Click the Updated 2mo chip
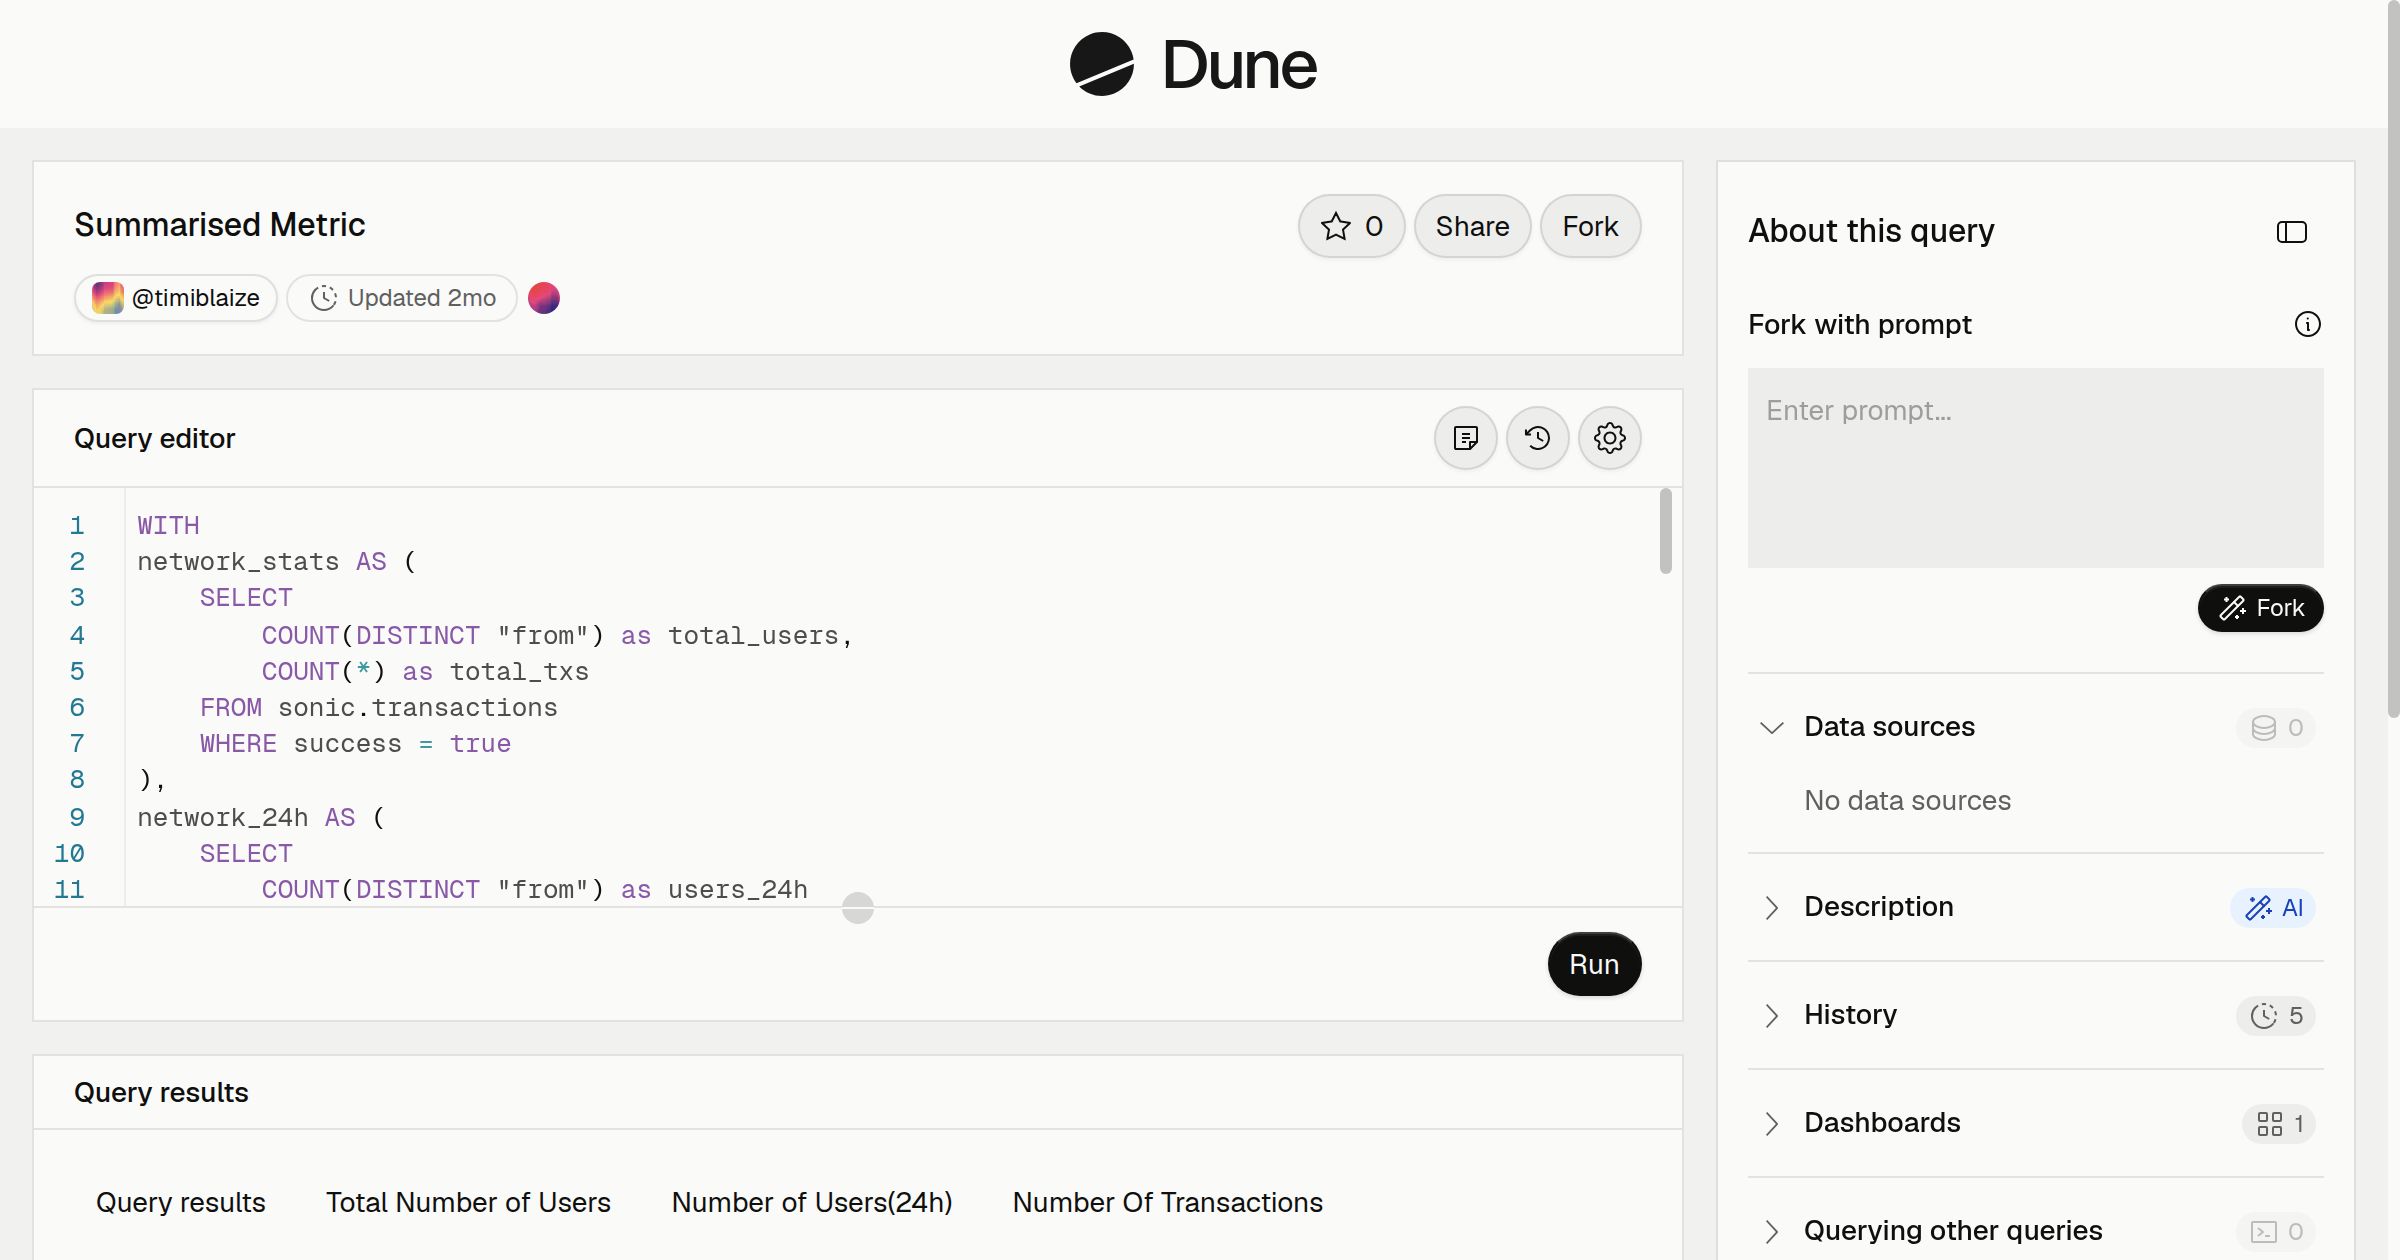The width and height of the screenshot is (2400, 1260). click(402, 298)
